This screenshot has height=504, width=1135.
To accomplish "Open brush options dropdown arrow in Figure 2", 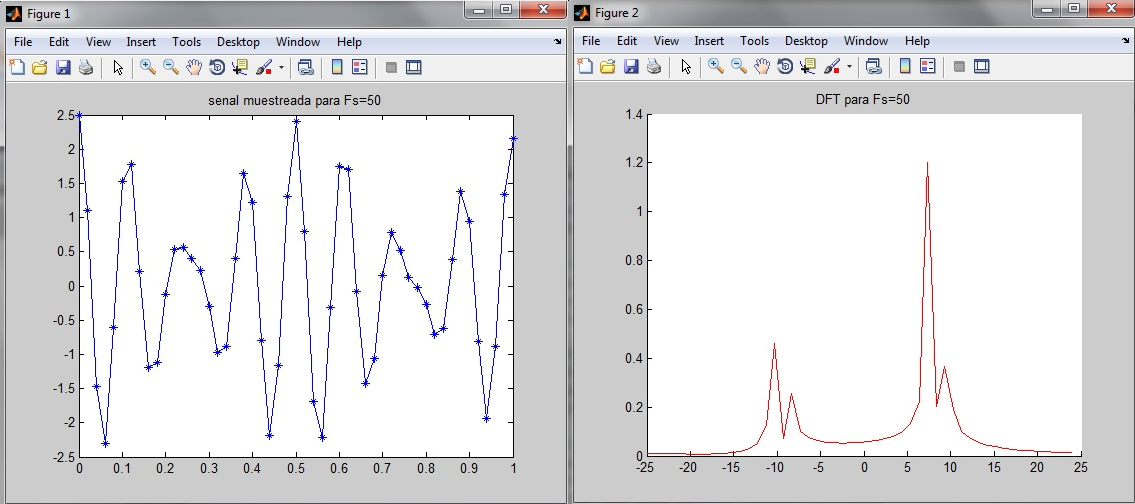I will (x=849, y=67).
